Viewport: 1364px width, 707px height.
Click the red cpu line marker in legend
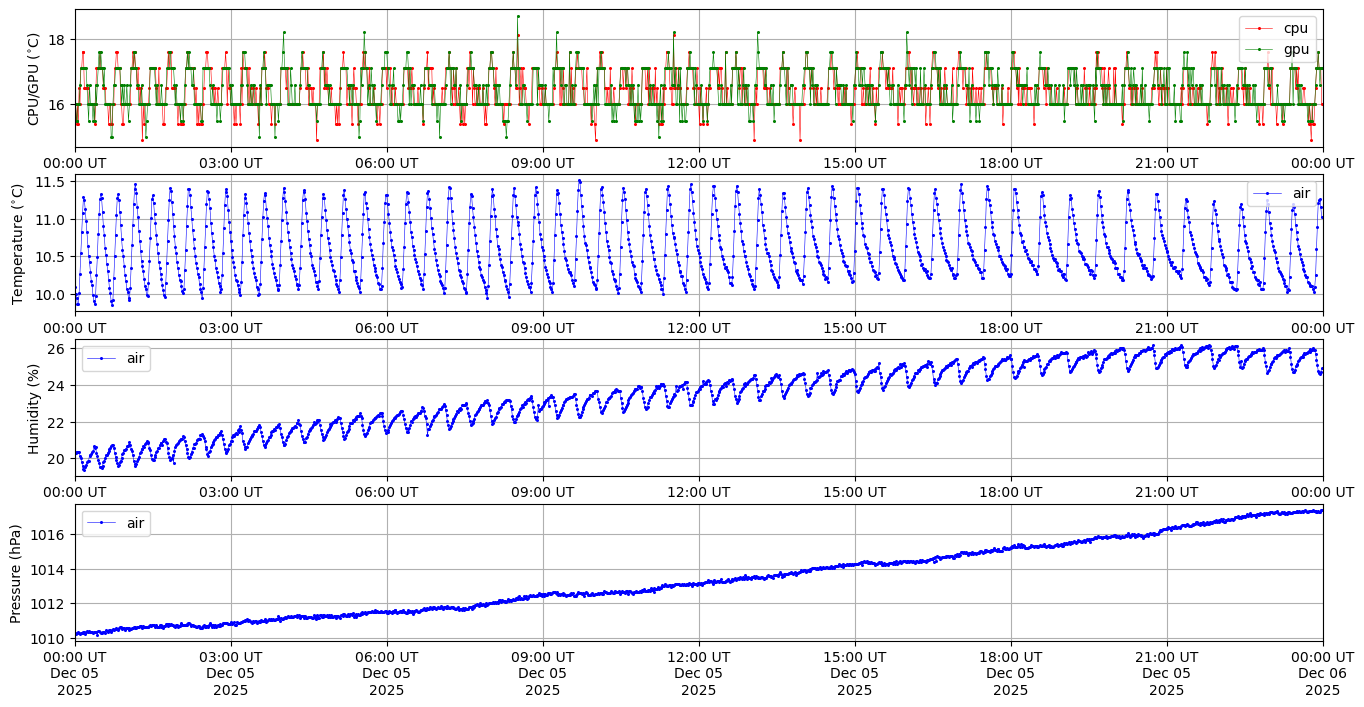click(1261, 29)
